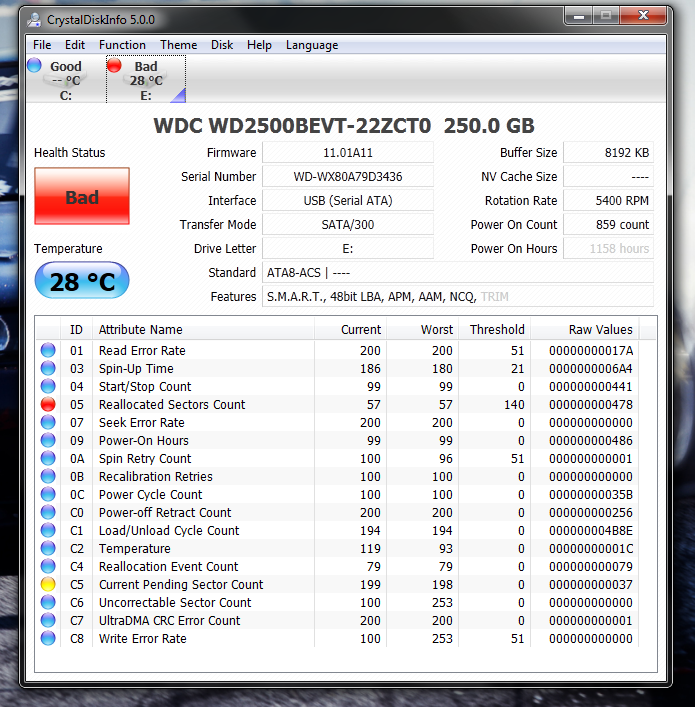Click the blue status icon for Reallocation Event Count

[x=48, y=566]
